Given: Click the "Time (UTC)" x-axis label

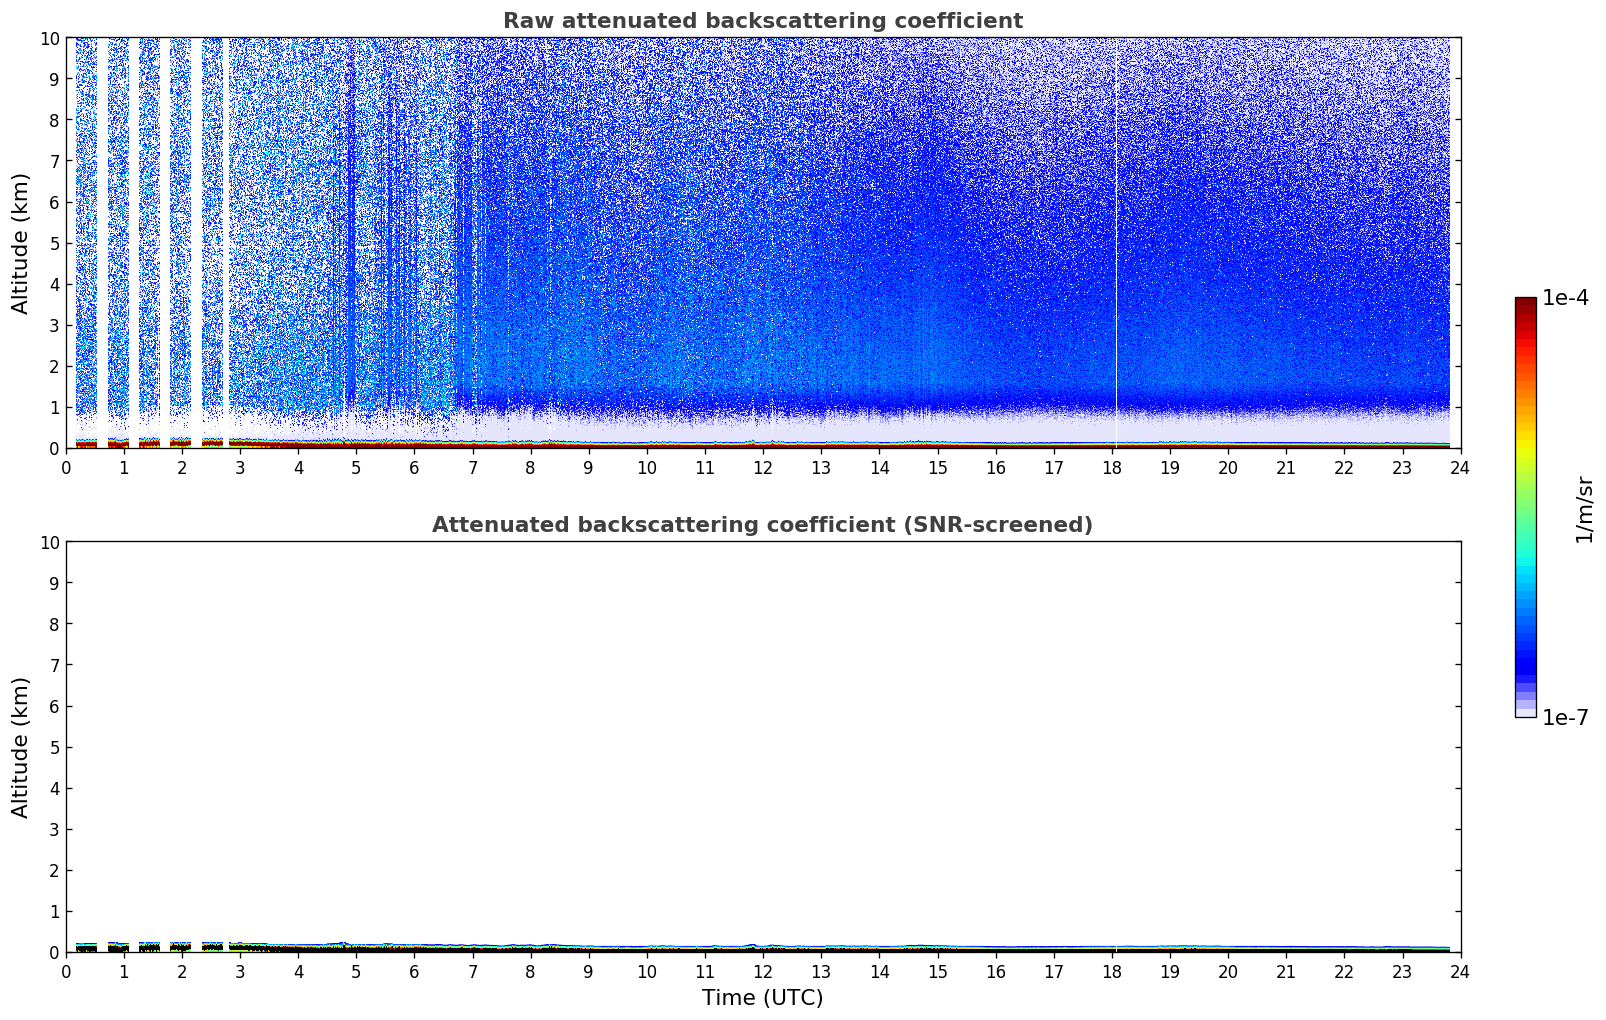Looking at the screenshot, I should [x=762, y=998].
